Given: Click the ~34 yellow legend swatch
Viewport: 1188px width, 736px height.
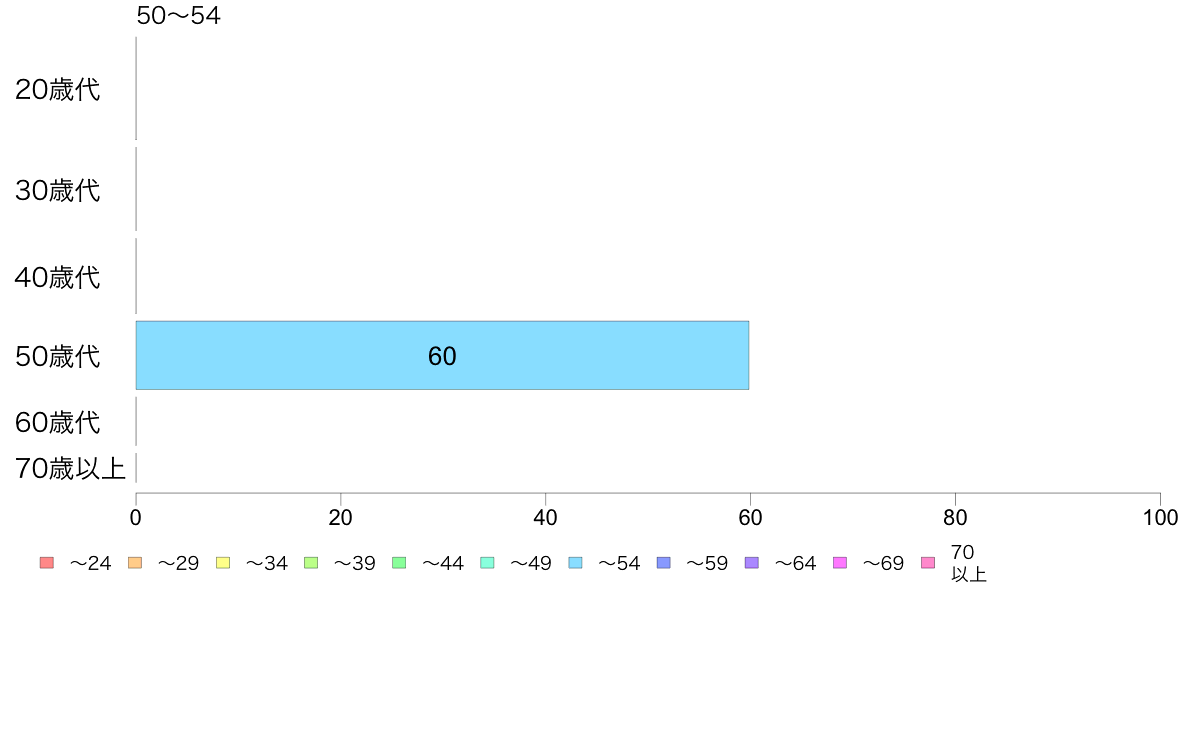Looking at the screenshot, I should point(223,562).
